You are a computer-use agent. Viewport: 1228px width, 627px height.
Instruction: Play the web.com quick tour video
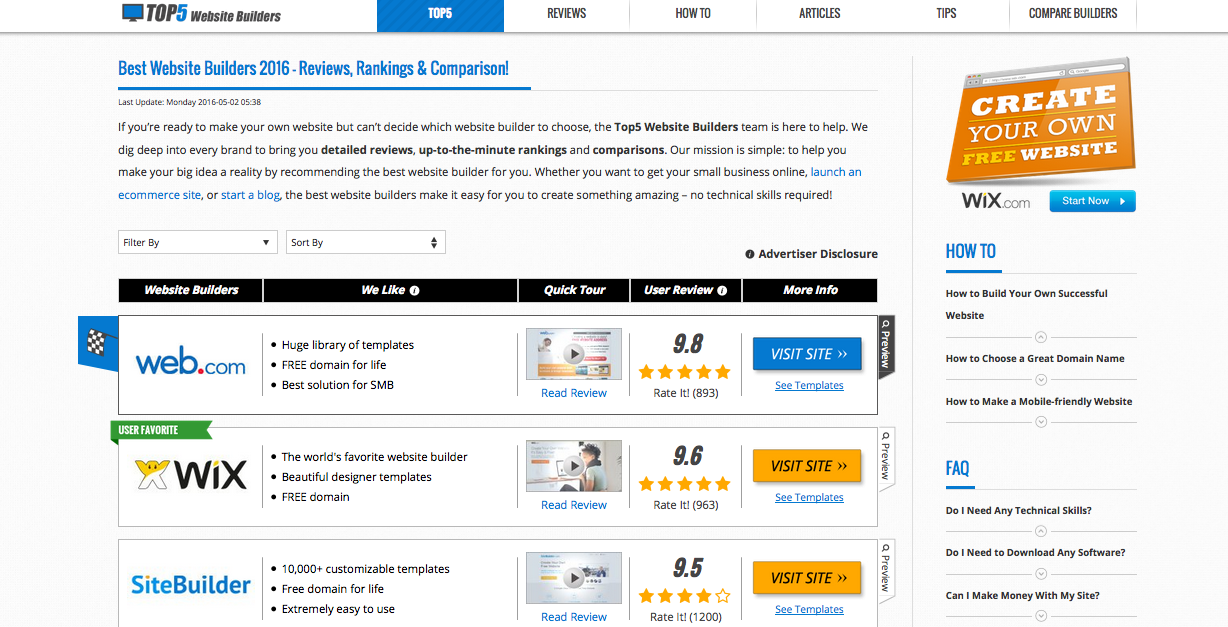pyautogui.click(x=574, y=354)
